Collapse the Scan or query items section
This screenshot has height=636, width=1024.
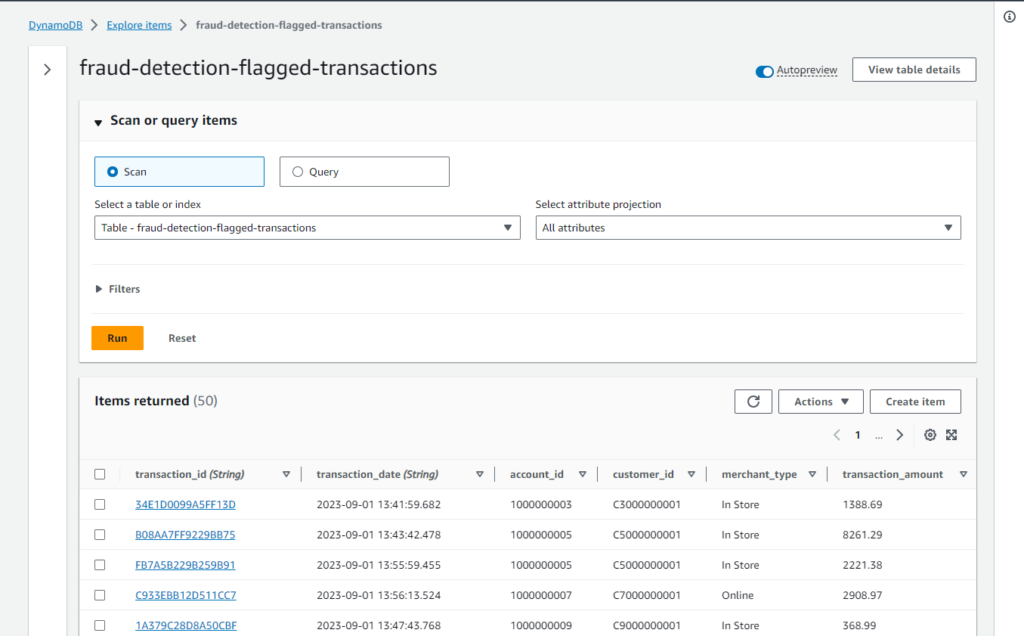coord(97,120)
